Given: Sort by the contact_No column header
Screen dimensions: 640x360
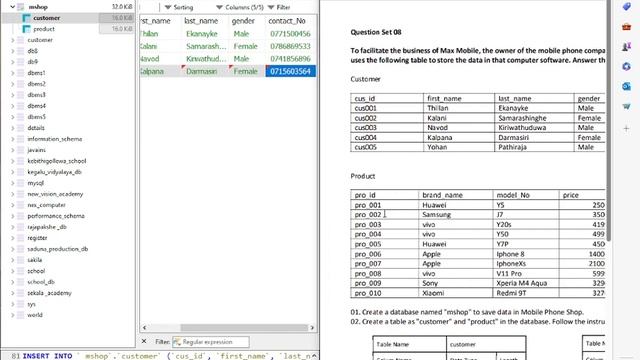Looking at the screenshot, I should tap(290, 21).
